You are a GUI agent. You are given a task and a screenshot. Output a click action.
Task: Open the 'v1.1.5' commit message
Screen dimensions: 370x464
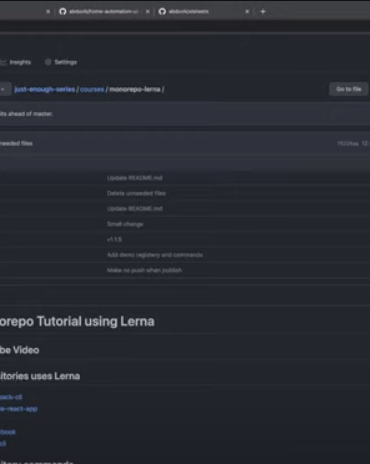coord(114,240)
